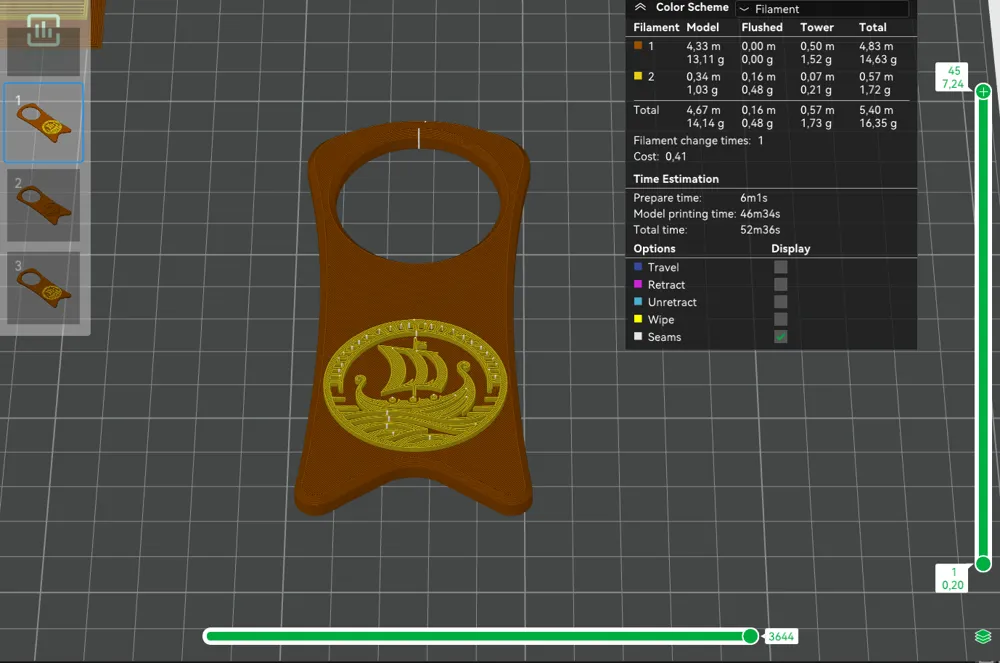Viewport: 1000px width, 663px height.
Task: Click the statistics bar-chart icon above plate thumbnails
Action: pos(43,30)
